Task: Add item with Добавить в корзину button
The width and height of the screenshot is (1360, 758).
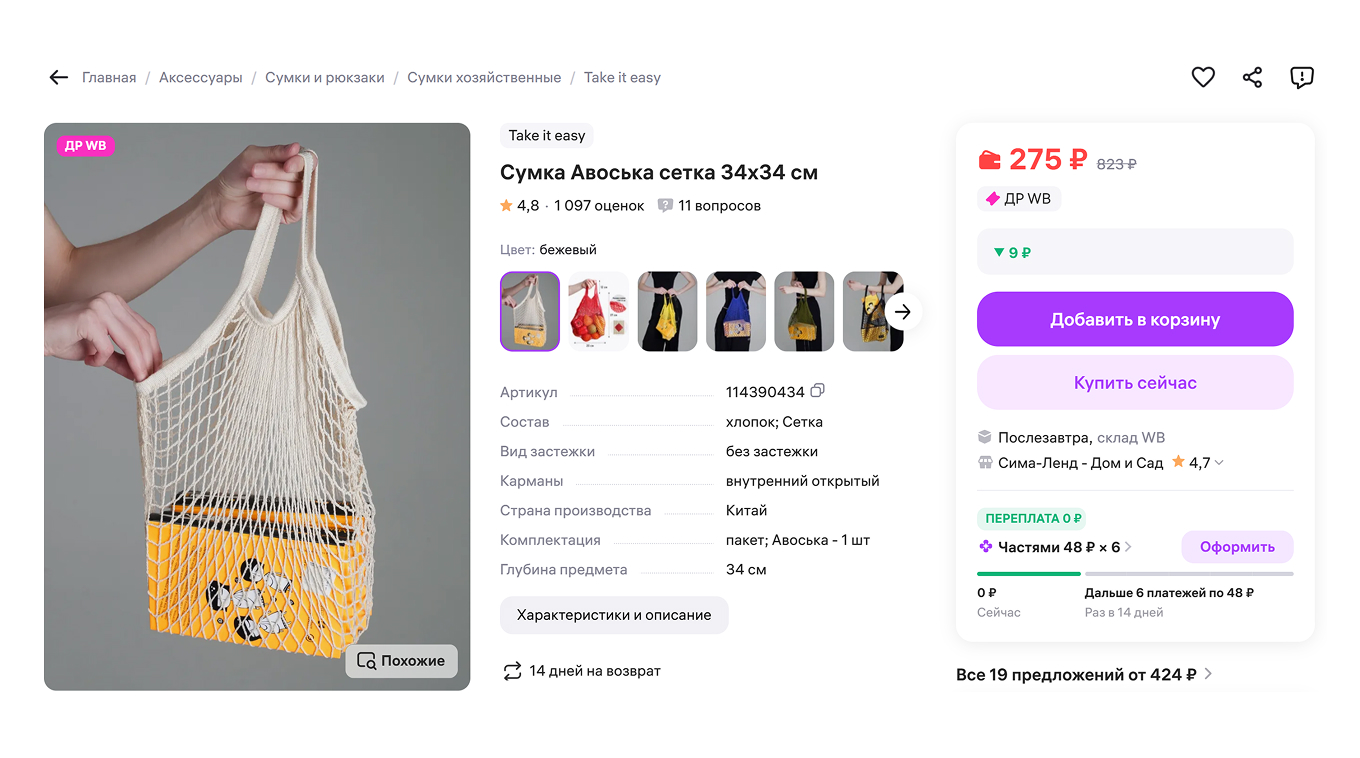Action: [x=1135, y=320]
